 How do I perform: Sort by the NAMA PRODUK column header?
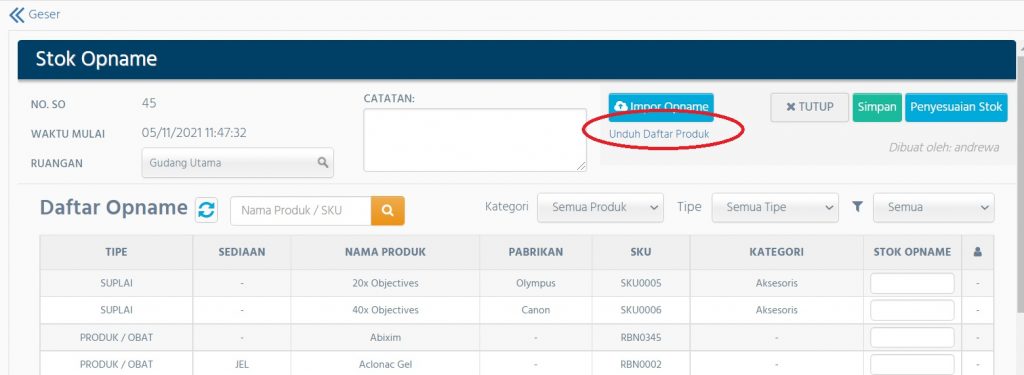click(x=385, y=252)
